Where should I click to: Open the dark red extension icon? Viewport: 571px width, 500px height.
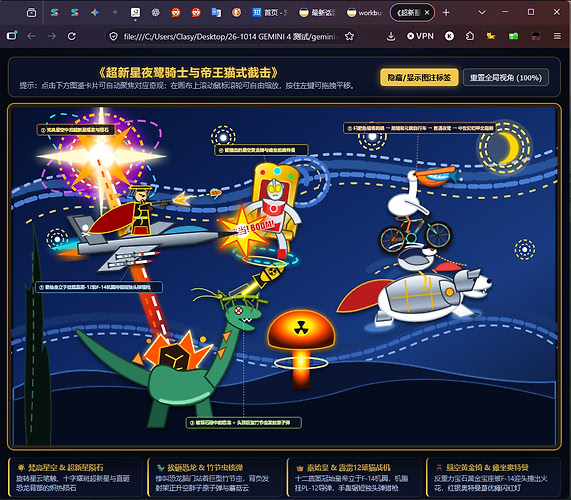(535, 36)
